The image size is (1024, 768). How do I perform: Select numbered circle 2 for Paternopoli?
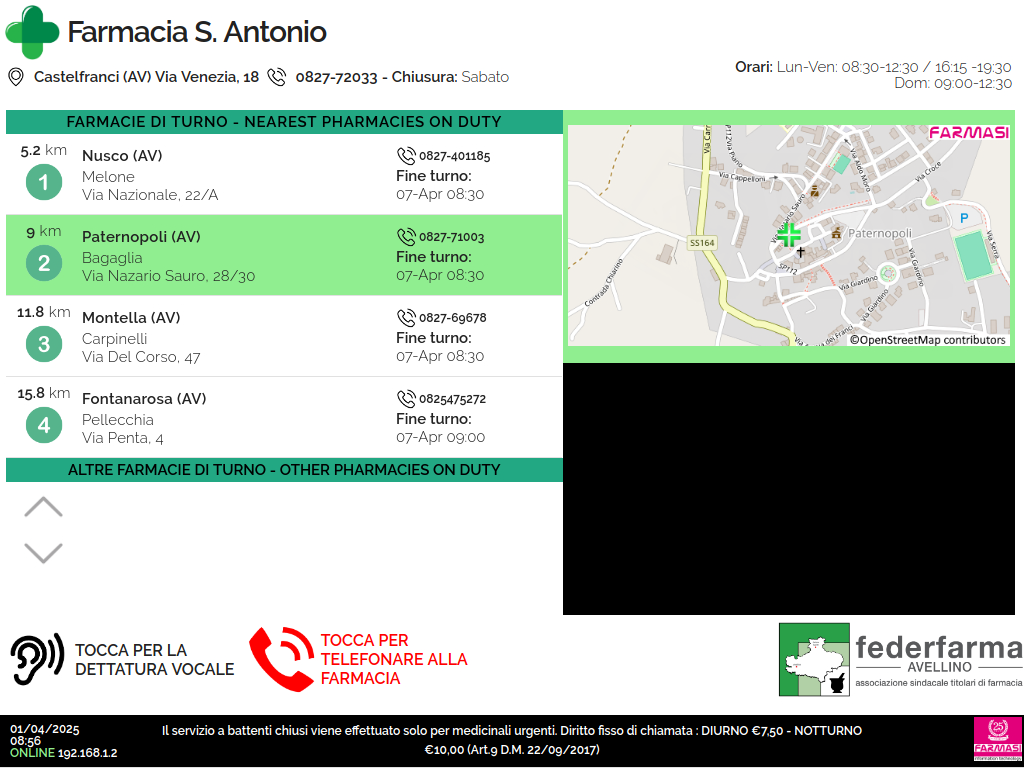click(43, 264)
